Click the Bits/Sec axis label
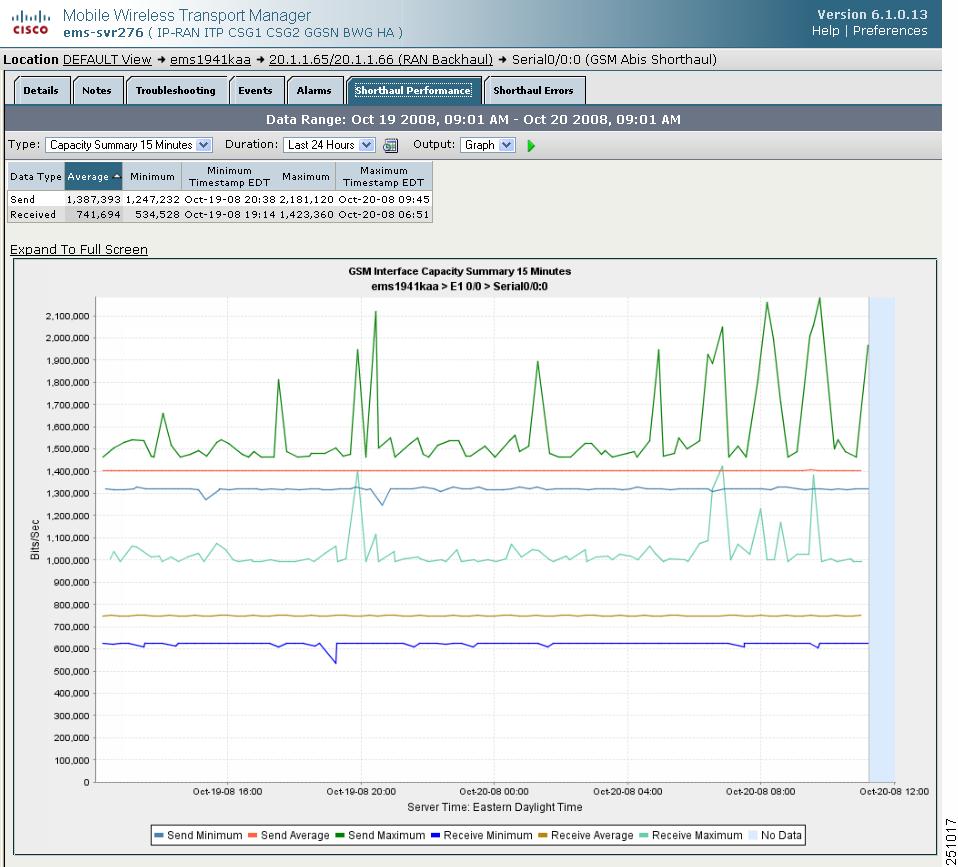Screen dimensions: 958x867 coord(35,540)
